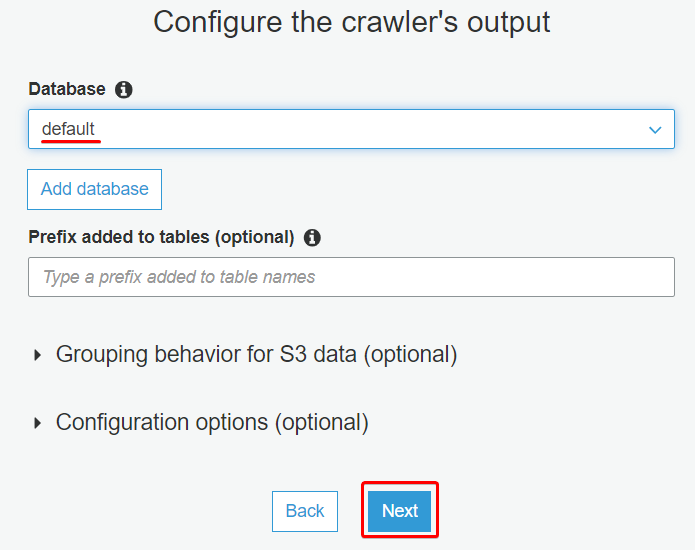This screenshot has width=695, height=550.
Task: Expand the Configuration options disclosure triangle
Action: tap(38, 423)
